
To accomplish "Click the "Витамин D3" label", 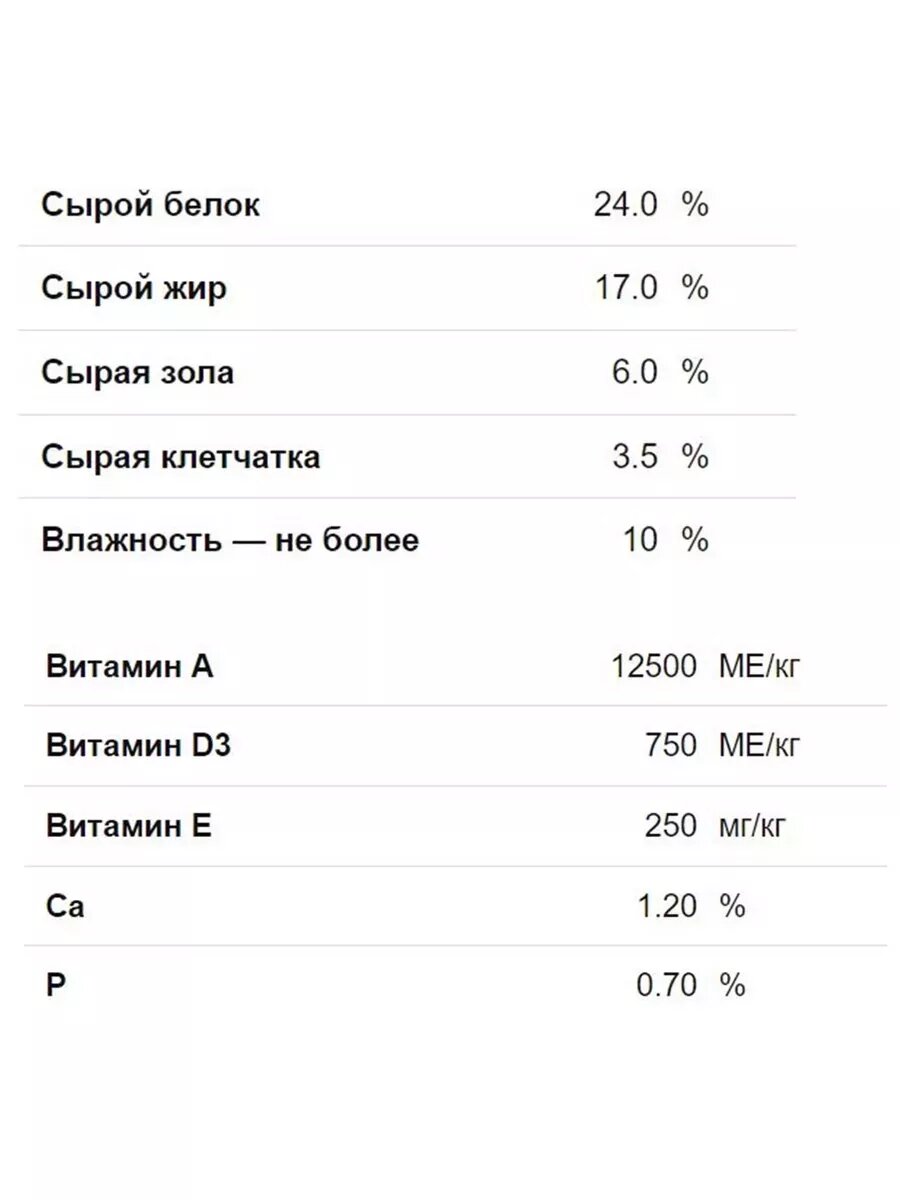I will coord(138,746).
